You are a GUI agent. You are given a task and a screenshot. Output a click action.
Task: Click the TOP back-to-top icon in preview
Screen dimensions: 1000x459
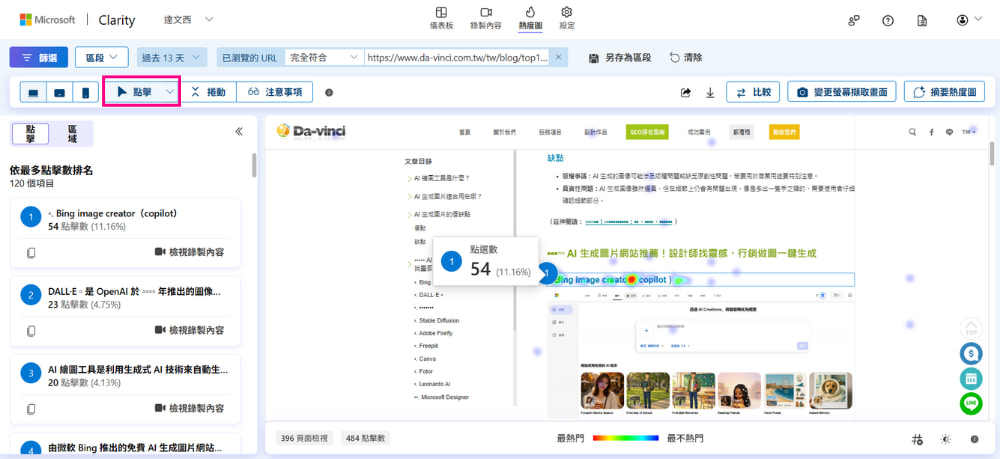(x=971, y=328)
